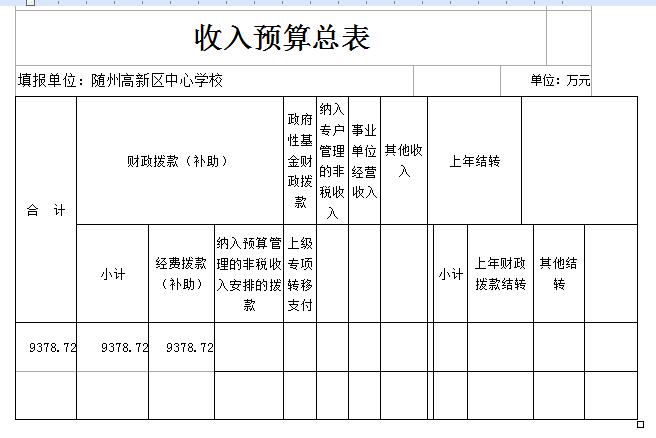
Task: Click the 其他结转 header cell
Action: click(x=559, y=274)
